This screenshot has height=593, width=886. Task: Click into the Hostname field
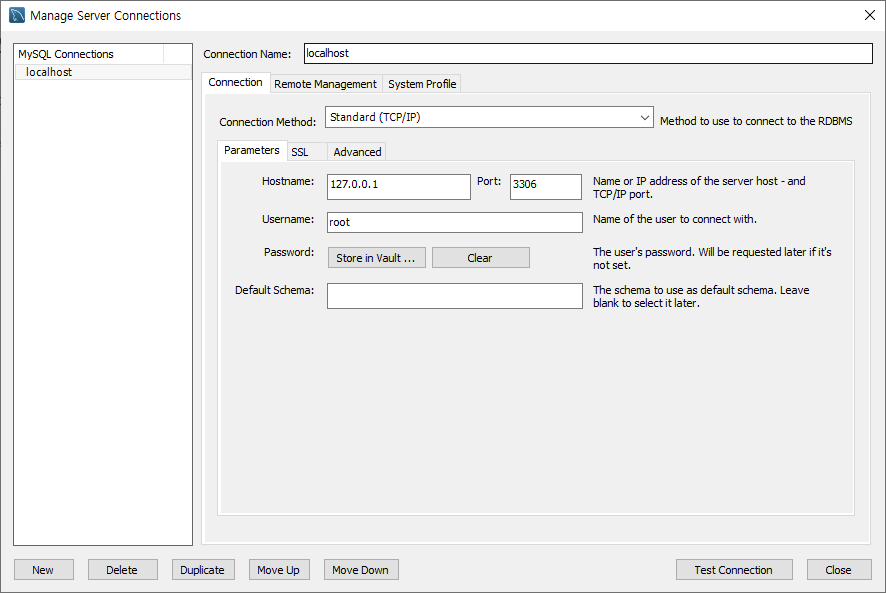click(398, 187)
